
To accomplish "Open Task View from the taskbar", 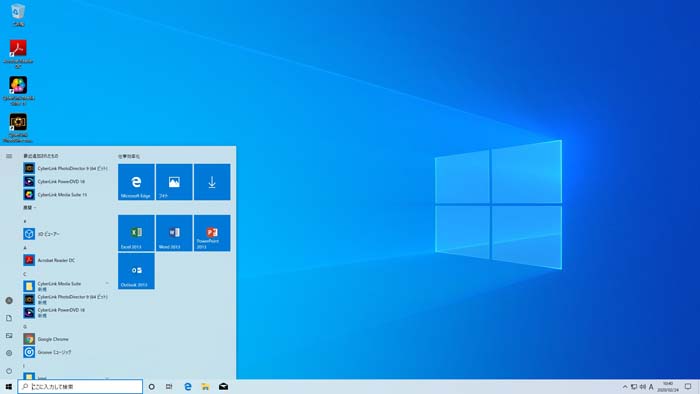I will tap(169, 387).
